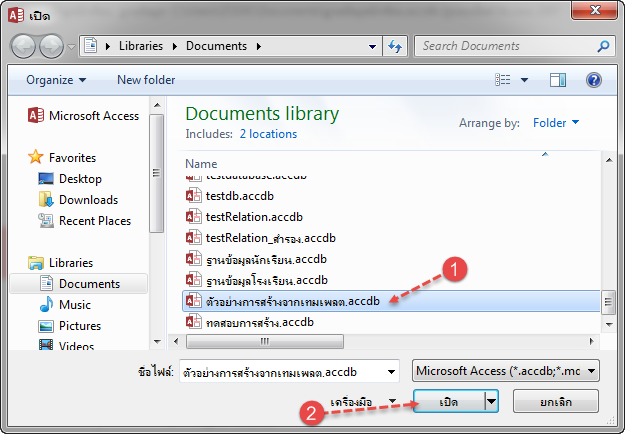Click the ยกเลิก (Cancel) button
625x434 pixels.
click(x=555, y=401)
